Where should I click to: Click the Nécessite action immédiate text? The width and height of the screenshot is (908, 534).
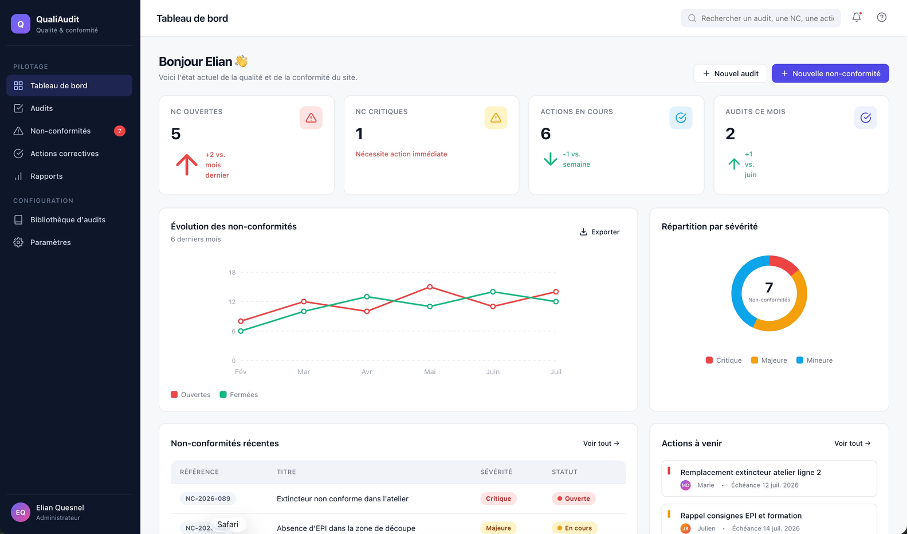(401, 154)
